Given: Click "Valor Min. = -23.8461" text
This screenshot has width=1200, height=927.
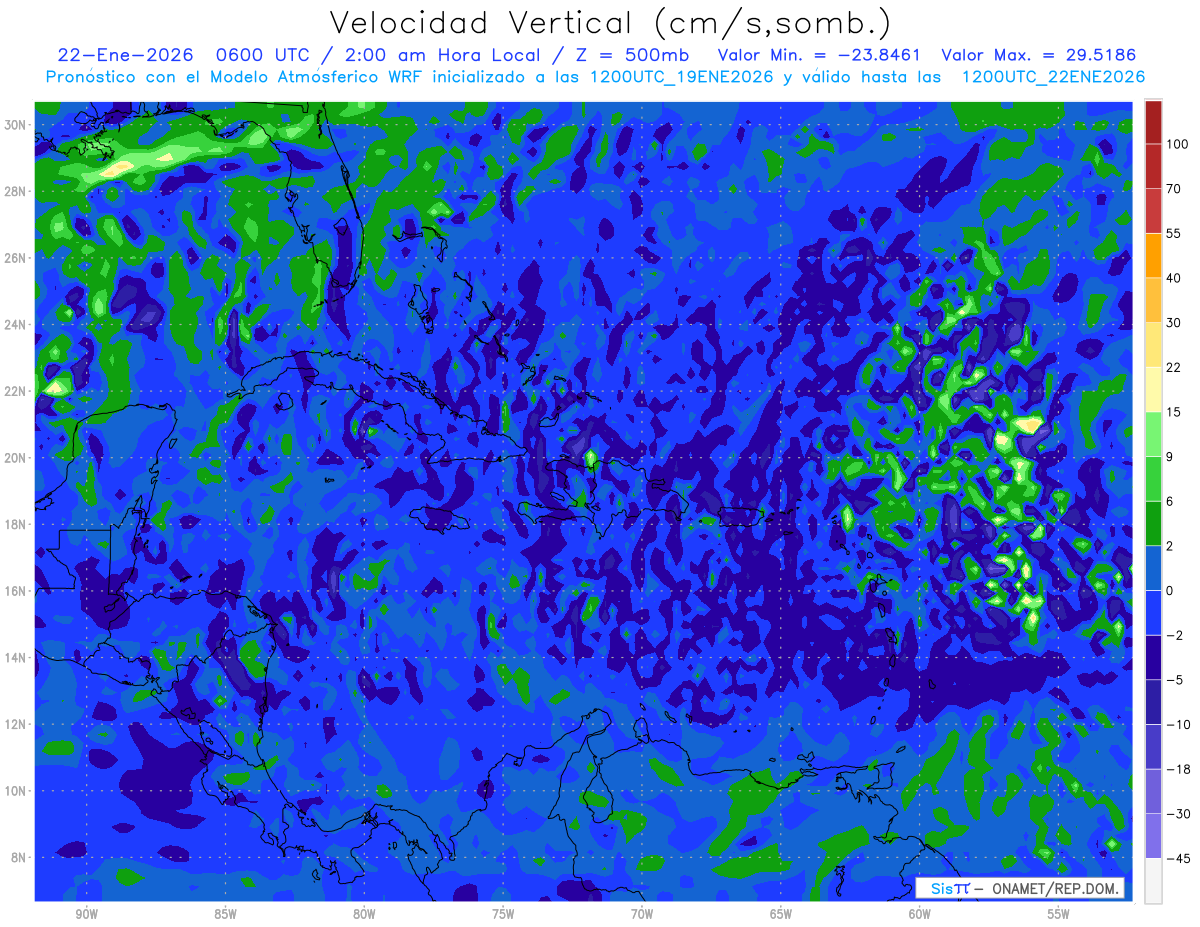Looking at the screenshot, I should (x=820, y=55).
